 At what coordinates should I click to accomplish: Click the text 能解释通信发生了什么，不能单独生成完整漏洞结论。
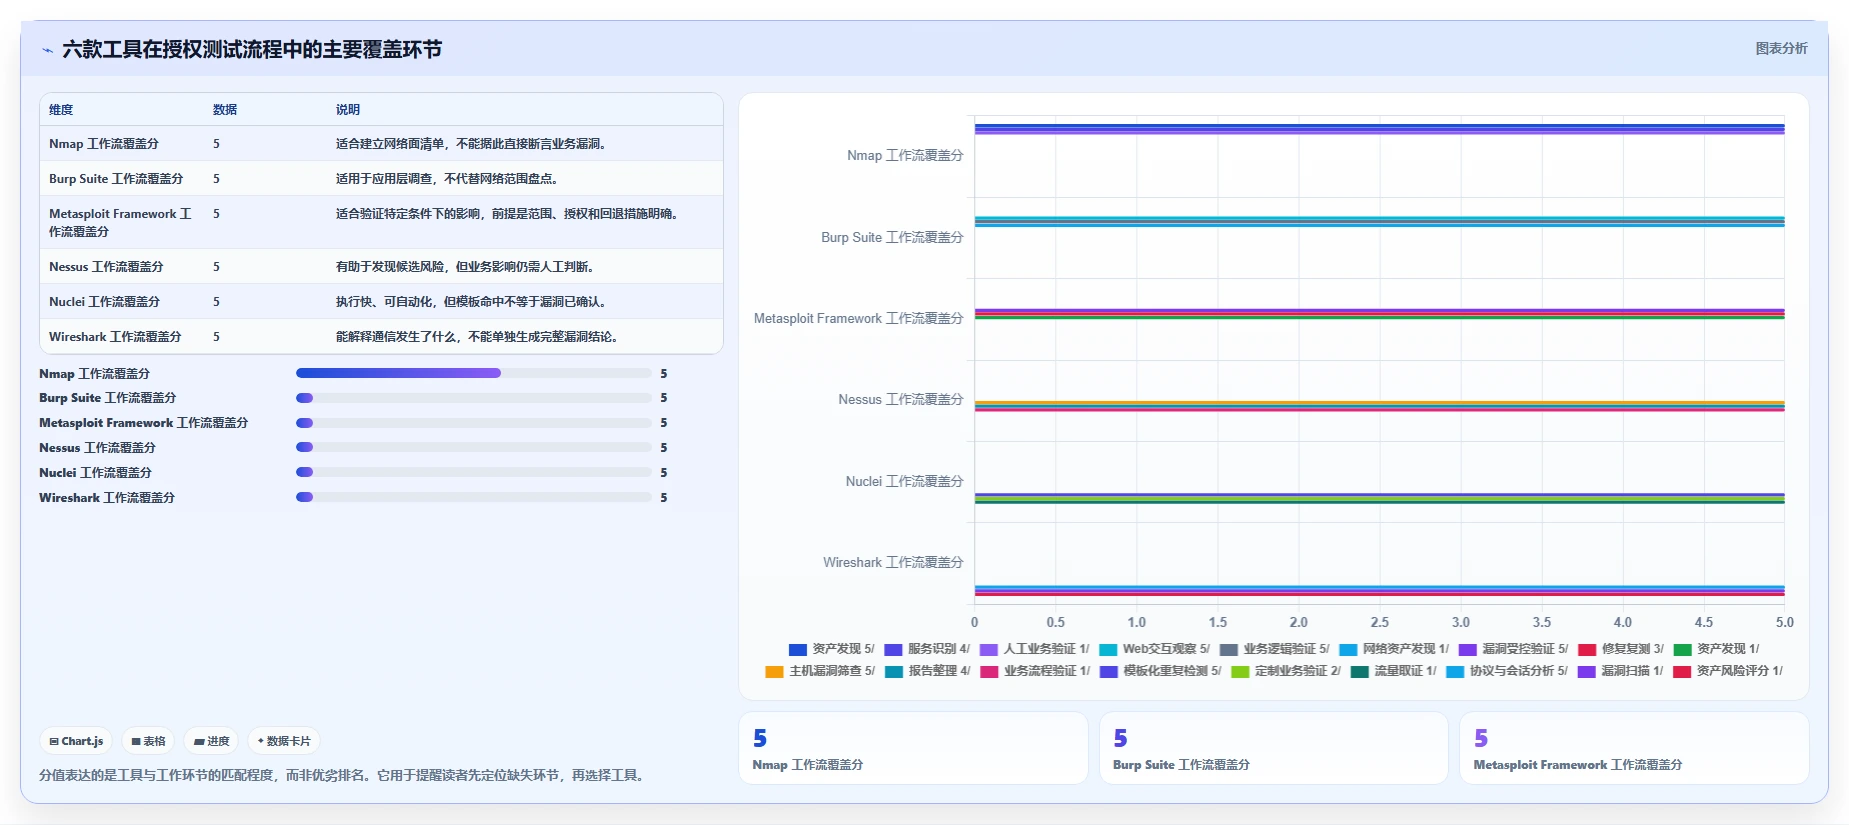click(x=479, y=337)
